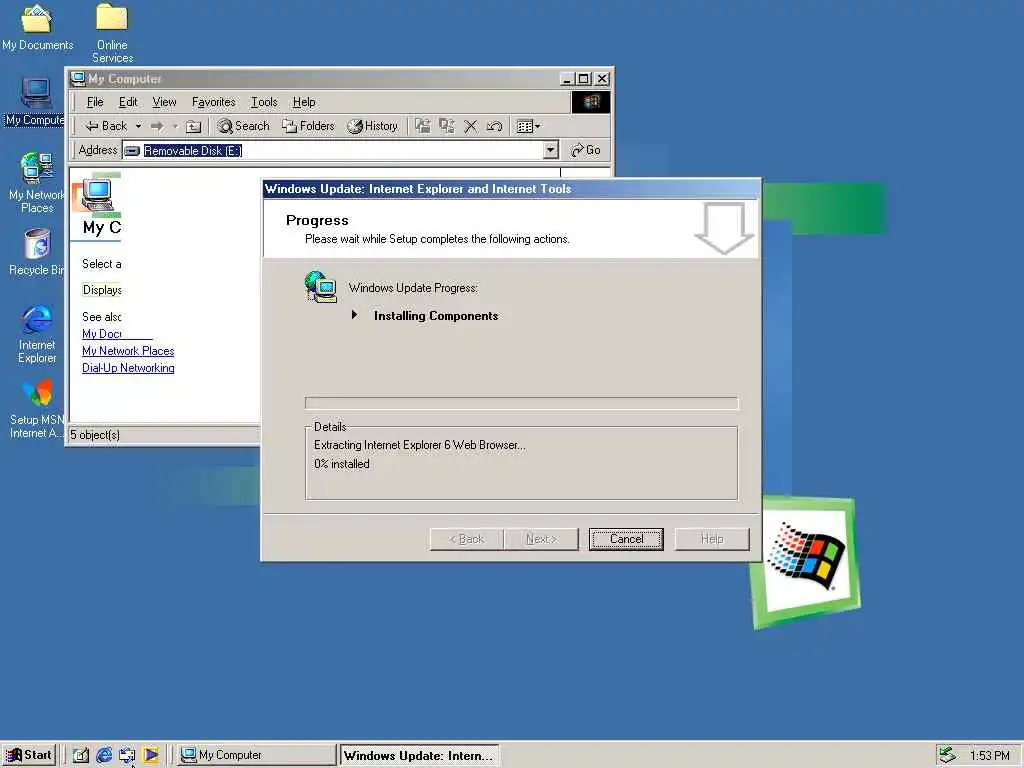Open the File menu in My Computer
The width and height of the screenshot is (1024, 768).
pos(95,102)
